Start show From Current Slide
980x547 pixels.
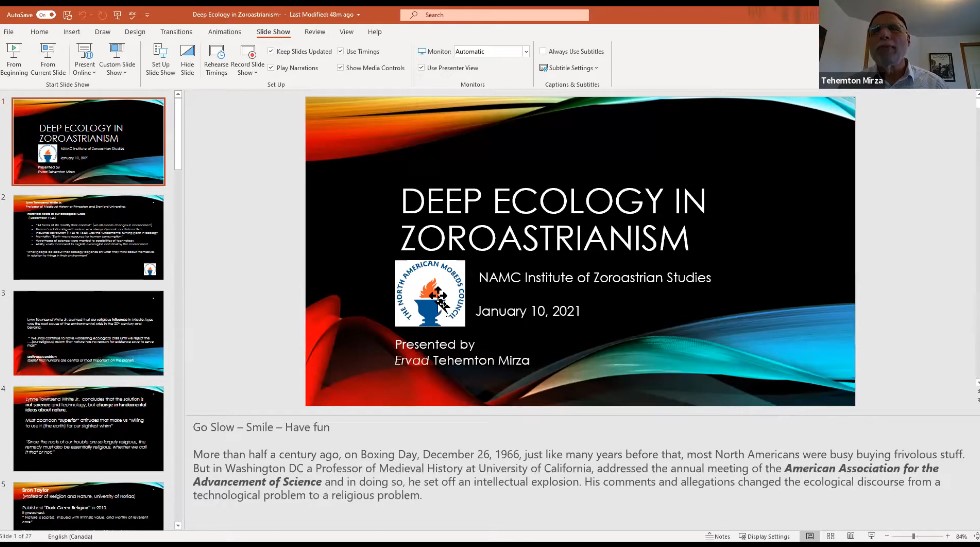48,59
